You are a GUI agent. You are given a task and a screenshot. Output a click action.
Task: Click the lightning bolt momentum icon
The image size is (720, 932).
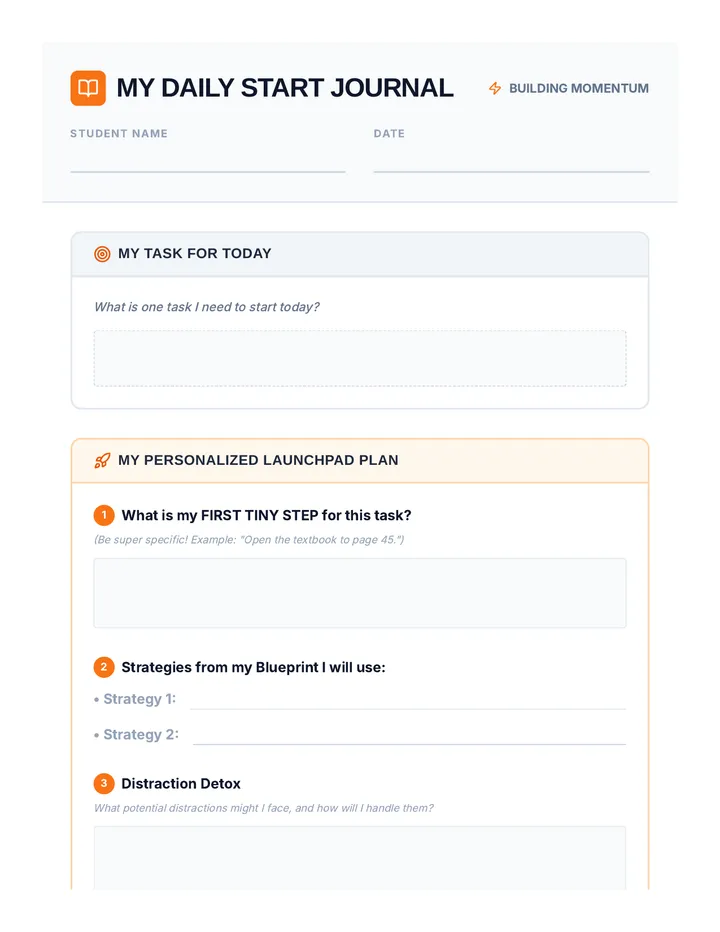click(x=495, y=89)
